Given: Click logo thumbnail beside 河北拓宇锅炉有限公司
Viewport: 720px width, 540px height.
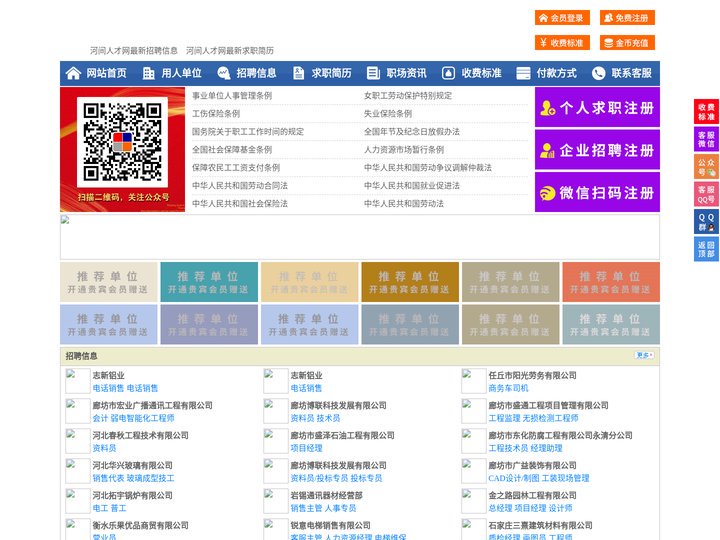Looking at the screenshot, I should [x=78, y=501].
